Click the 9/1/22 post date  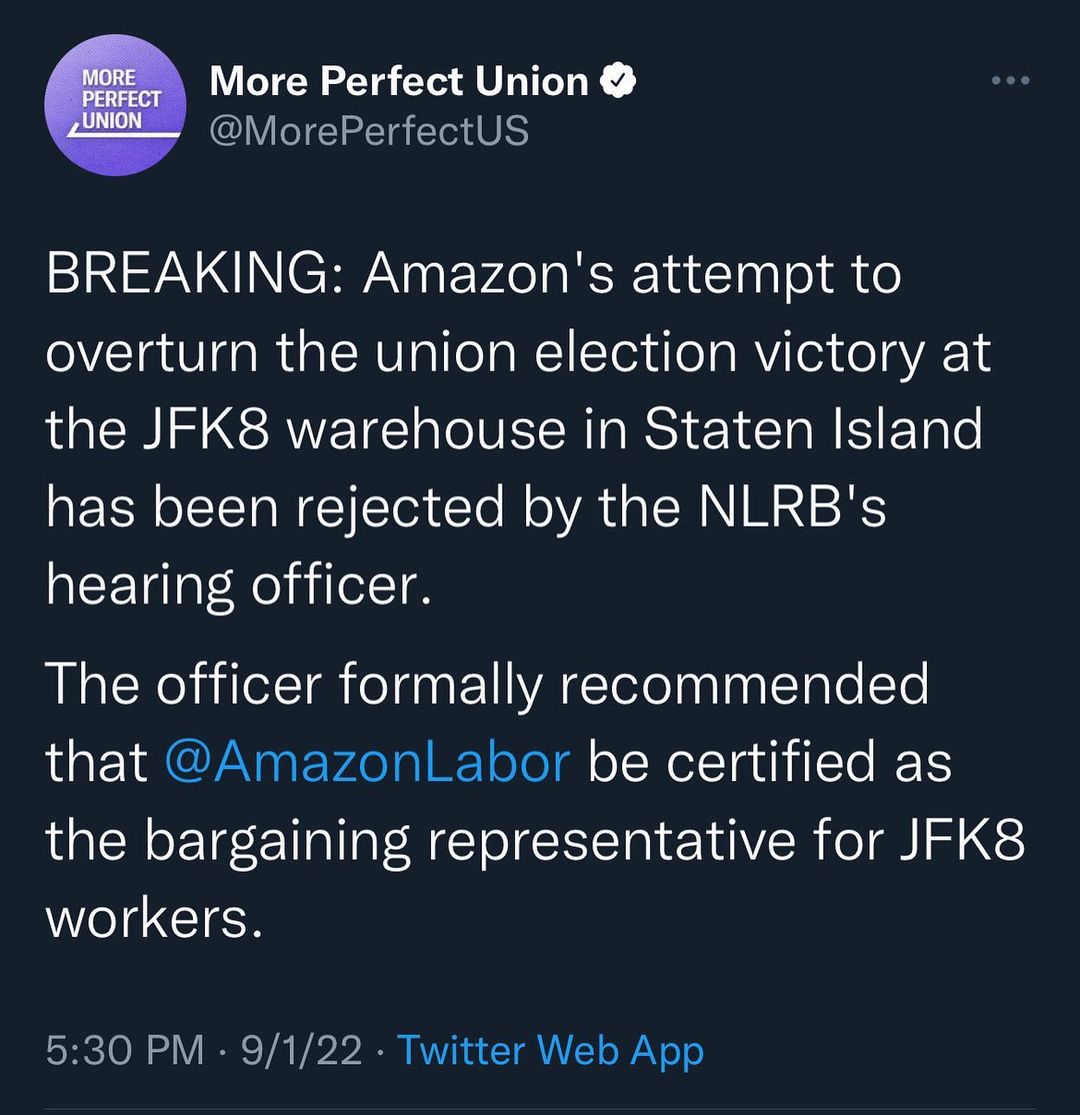click(302, 1051)
